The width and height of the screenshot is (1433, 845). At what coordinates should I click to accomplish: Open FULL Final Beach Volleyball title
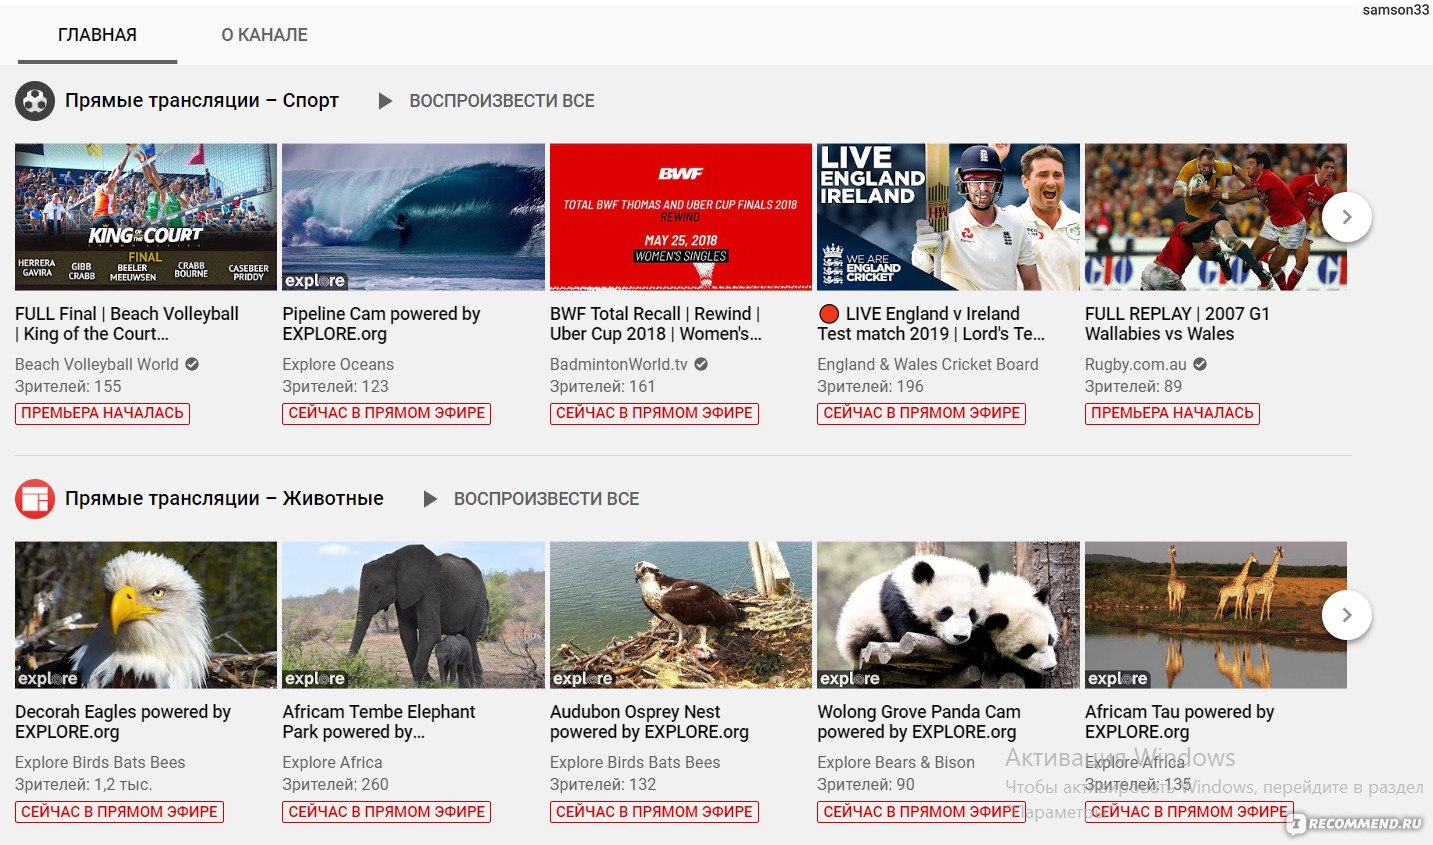127,324
